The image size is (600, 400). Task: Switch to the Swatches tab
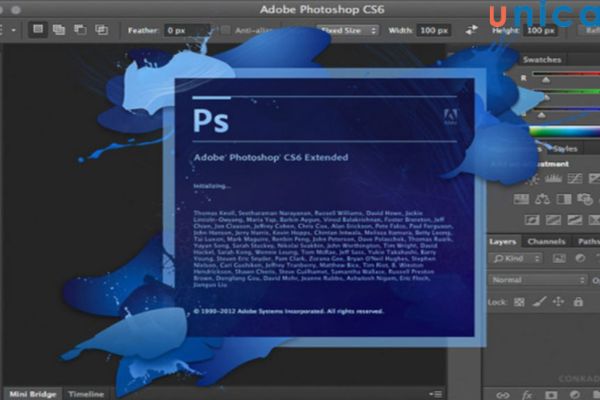tap(542, 60)
